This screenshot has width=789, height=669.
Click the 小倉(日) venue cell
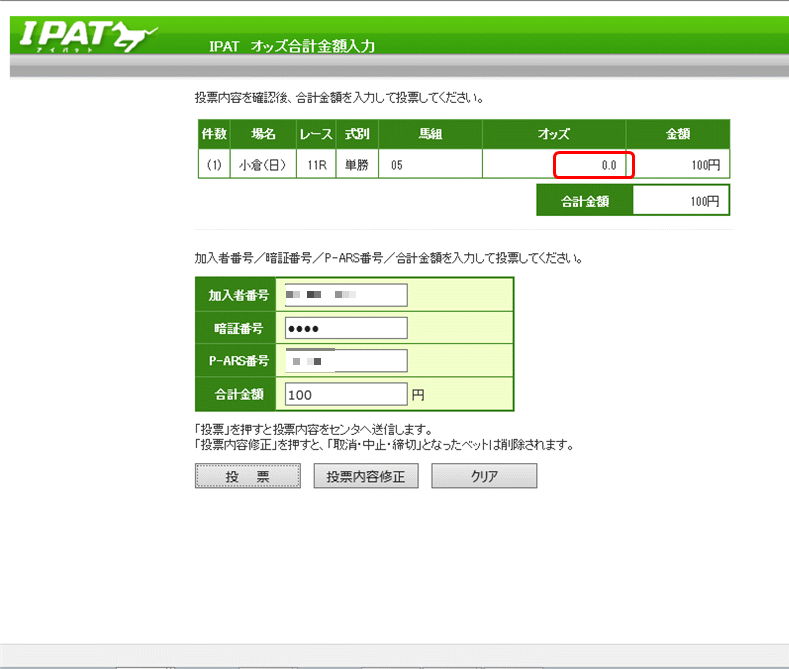tap(261, 164)
